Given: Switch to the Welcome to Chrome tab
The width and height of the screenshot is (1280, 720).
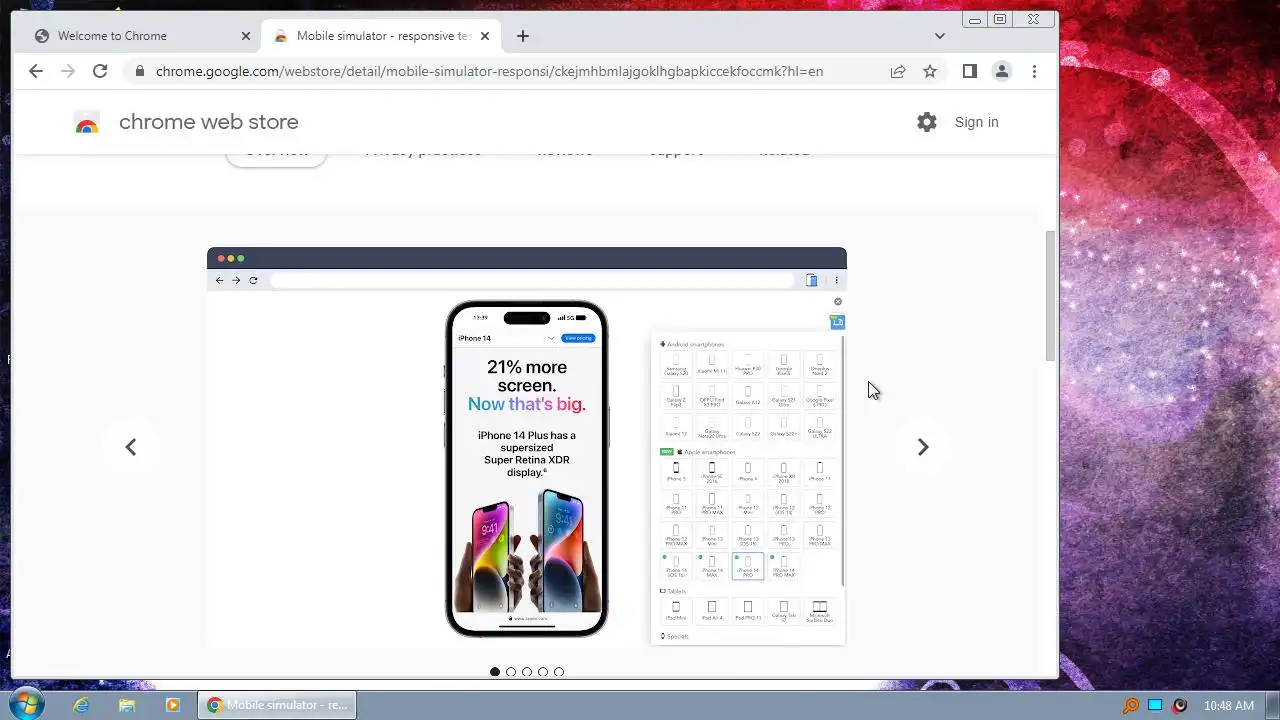Looking at the screenshot, I should click(x=140, y=36).
